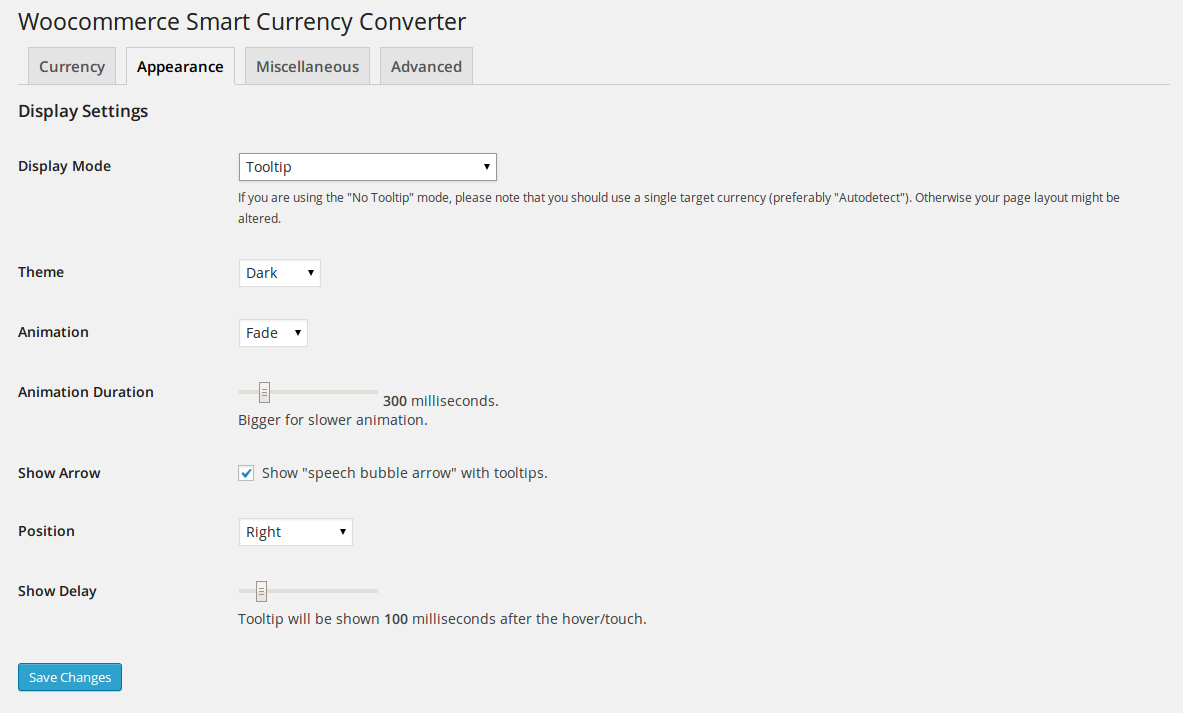
Task: Click the Show Delay label
Action: (x=57, y=592)
